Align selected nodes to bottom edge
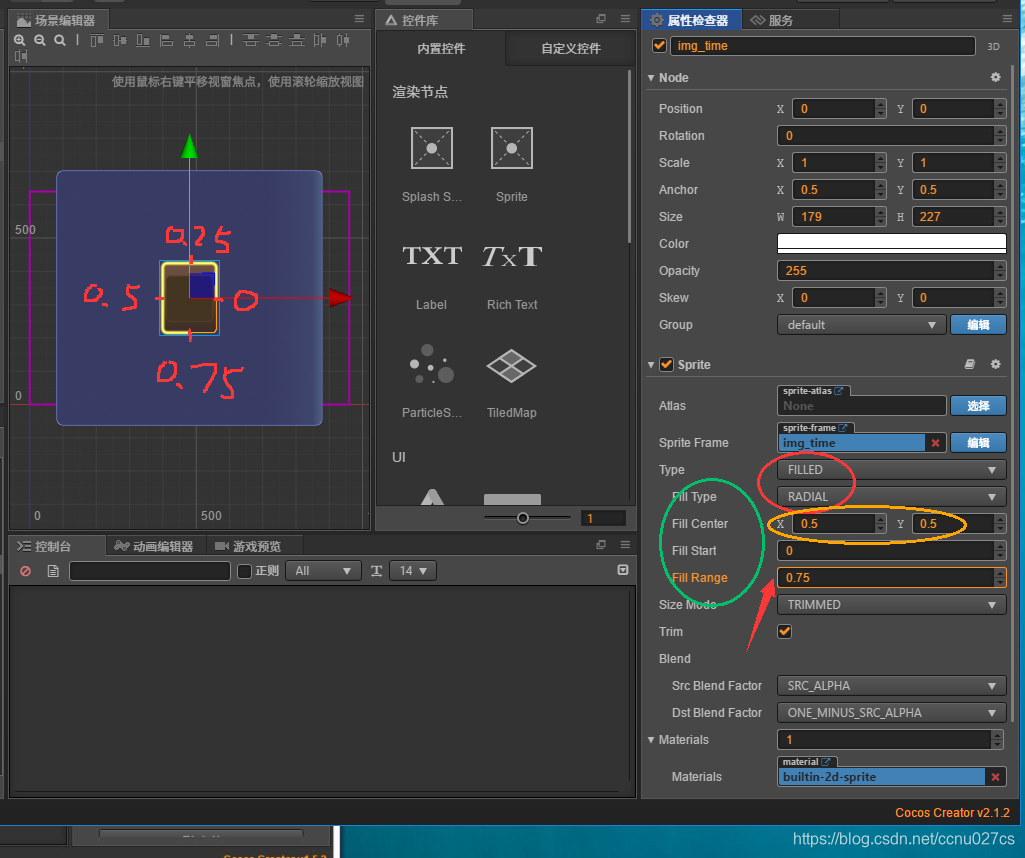Image resolution: width=1025 pixels, height=858 pixels. 143,41
